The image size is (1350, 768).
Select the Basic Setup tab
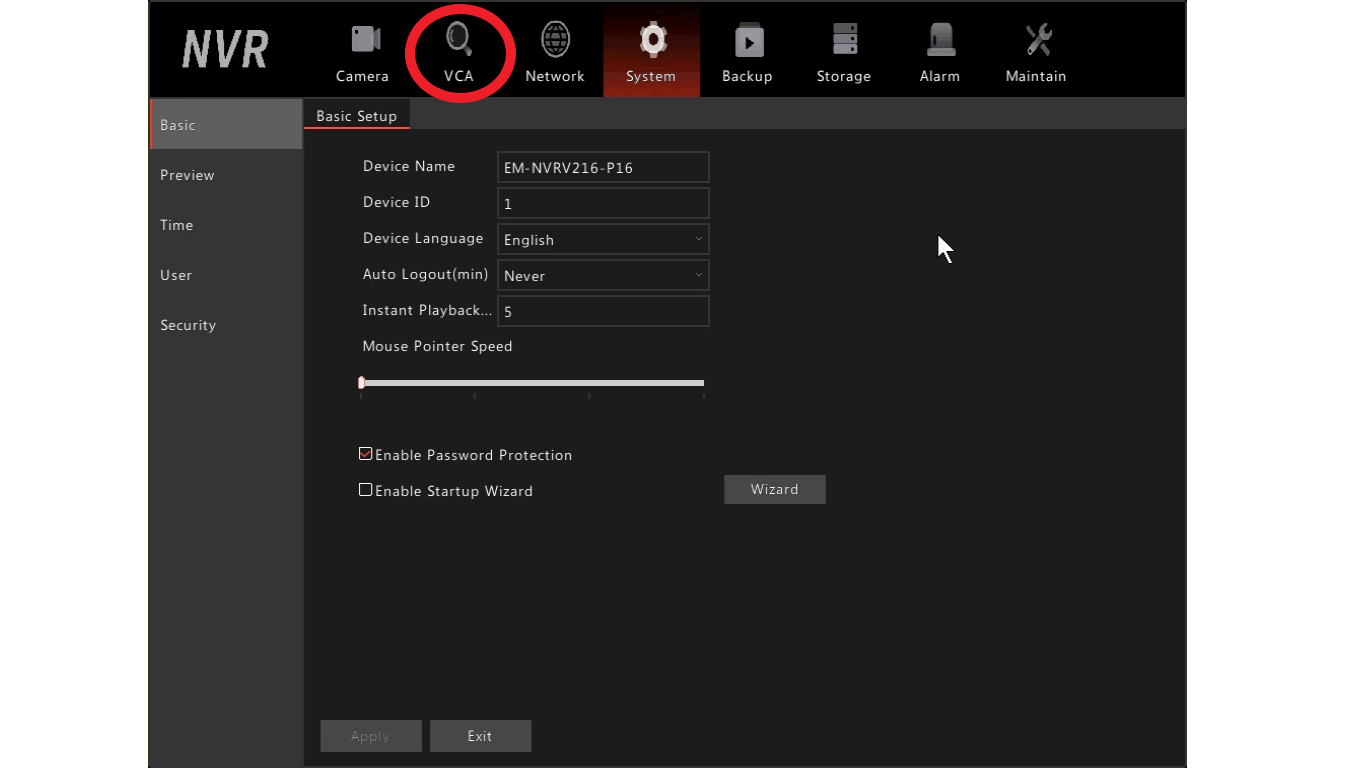[356, 116]
